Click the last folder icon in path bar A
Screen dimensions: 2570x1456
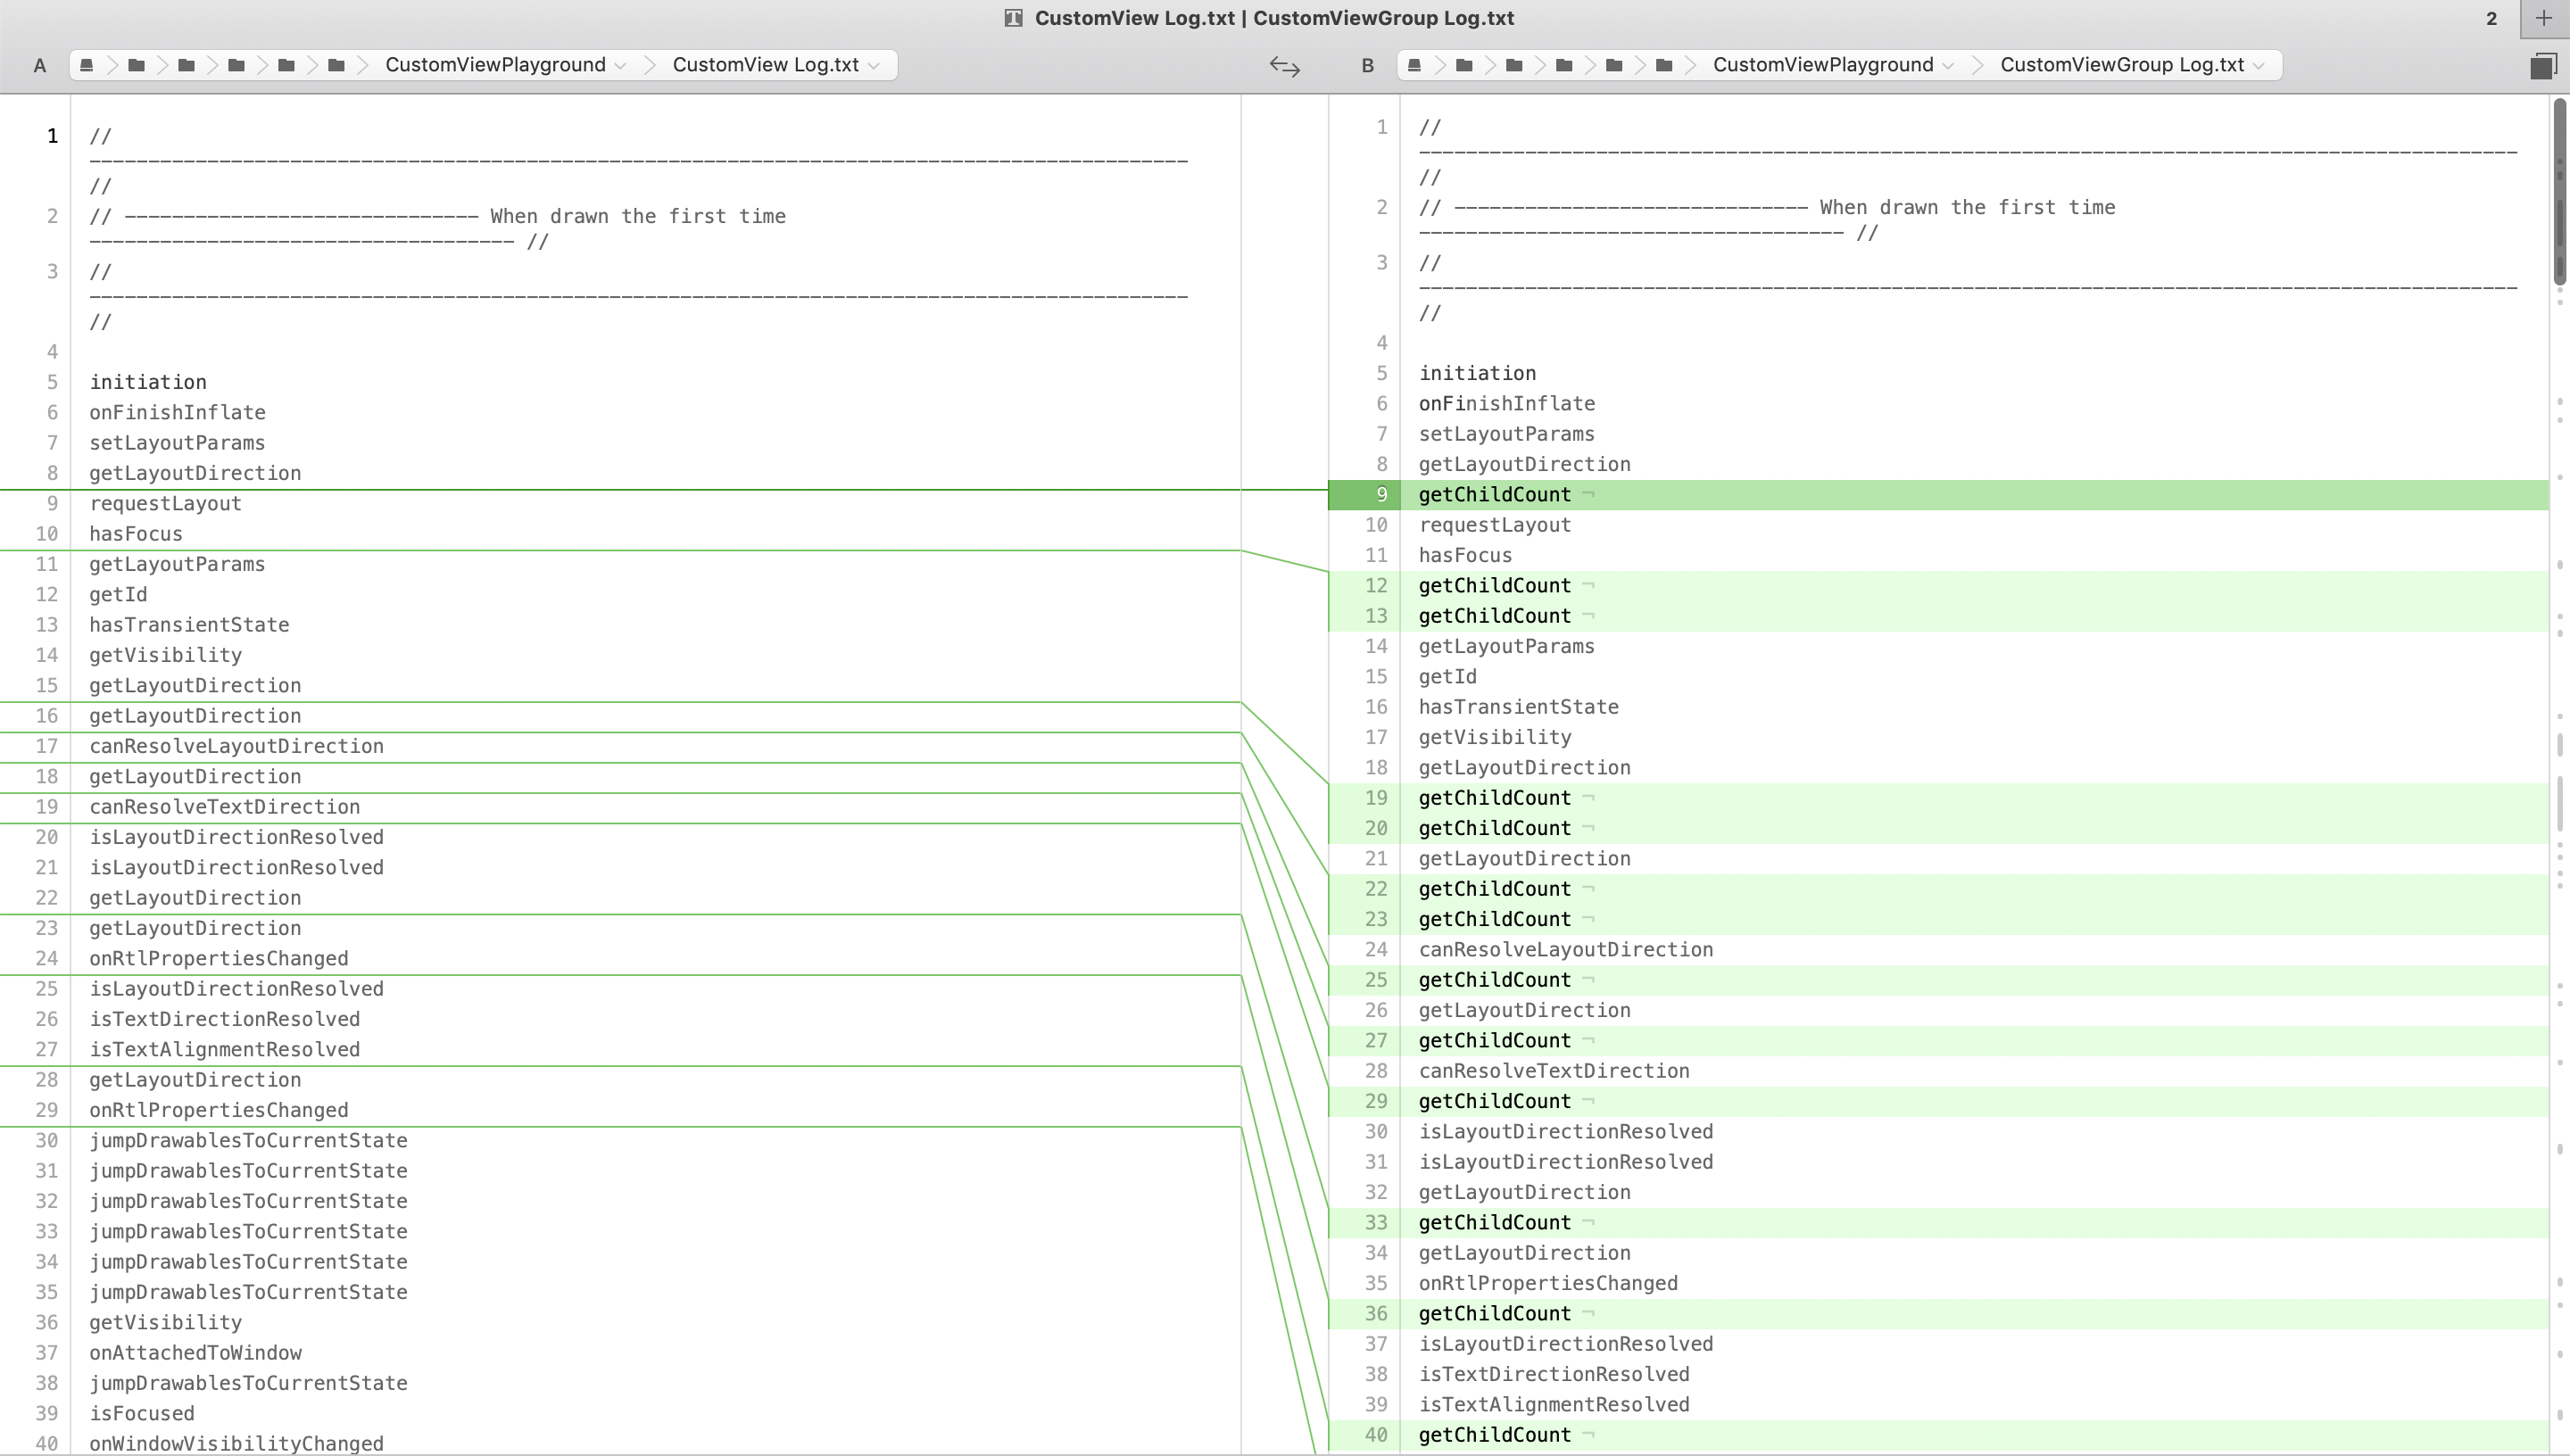tap(336, 65)
